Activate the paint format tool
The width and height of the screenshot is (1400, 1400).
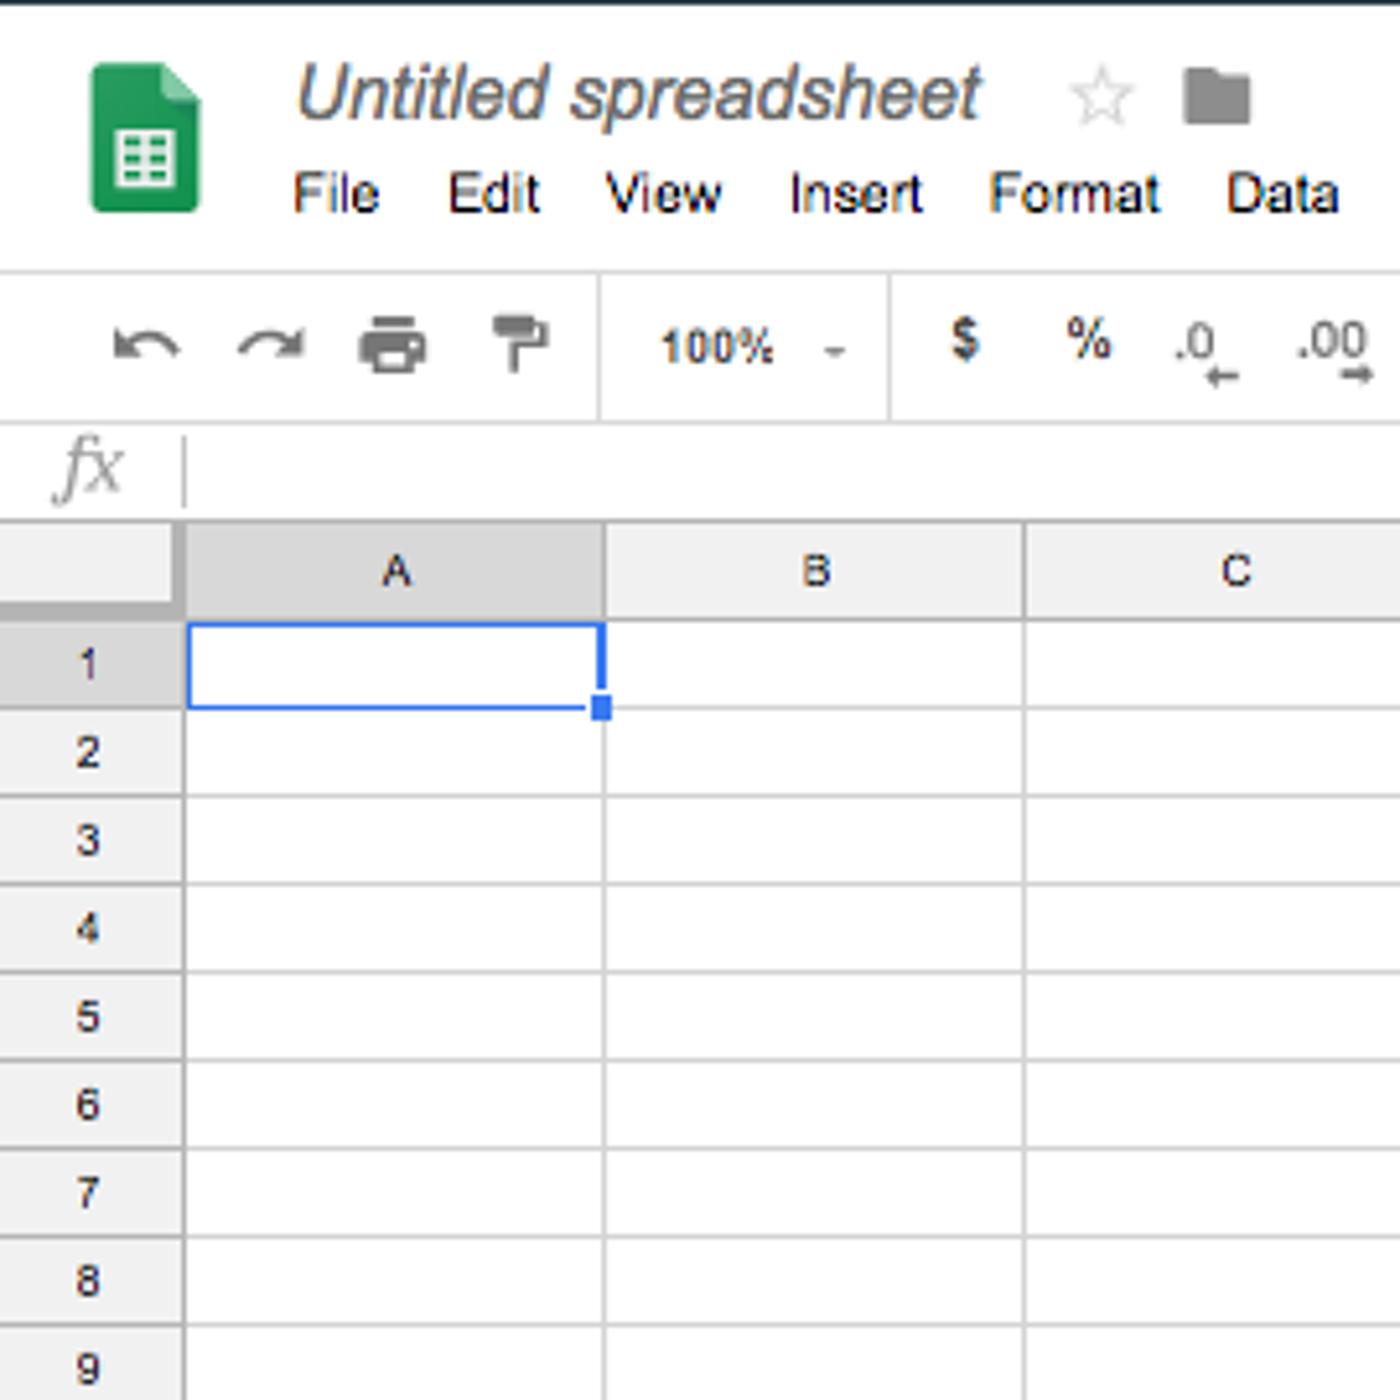click(x=520, y=345)
